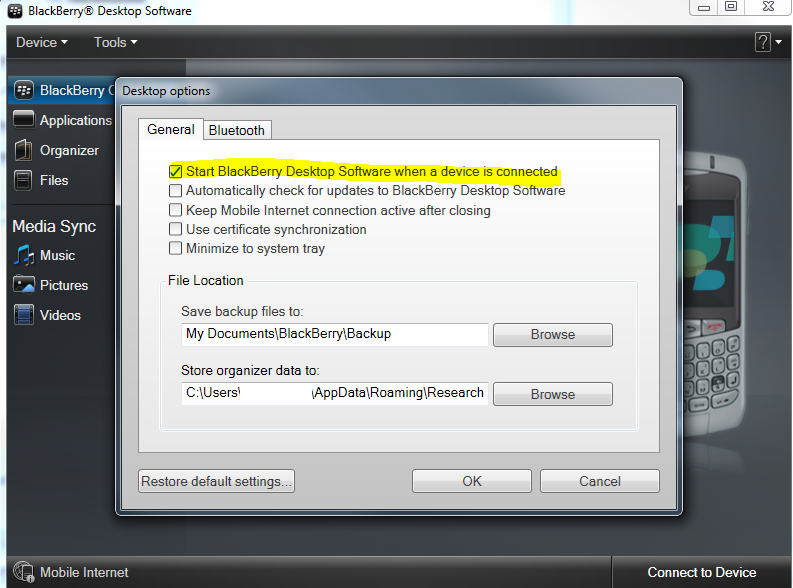Screen dimensions: 793x588
Task: Click the Files icon in sidebar
Action: 23,180
